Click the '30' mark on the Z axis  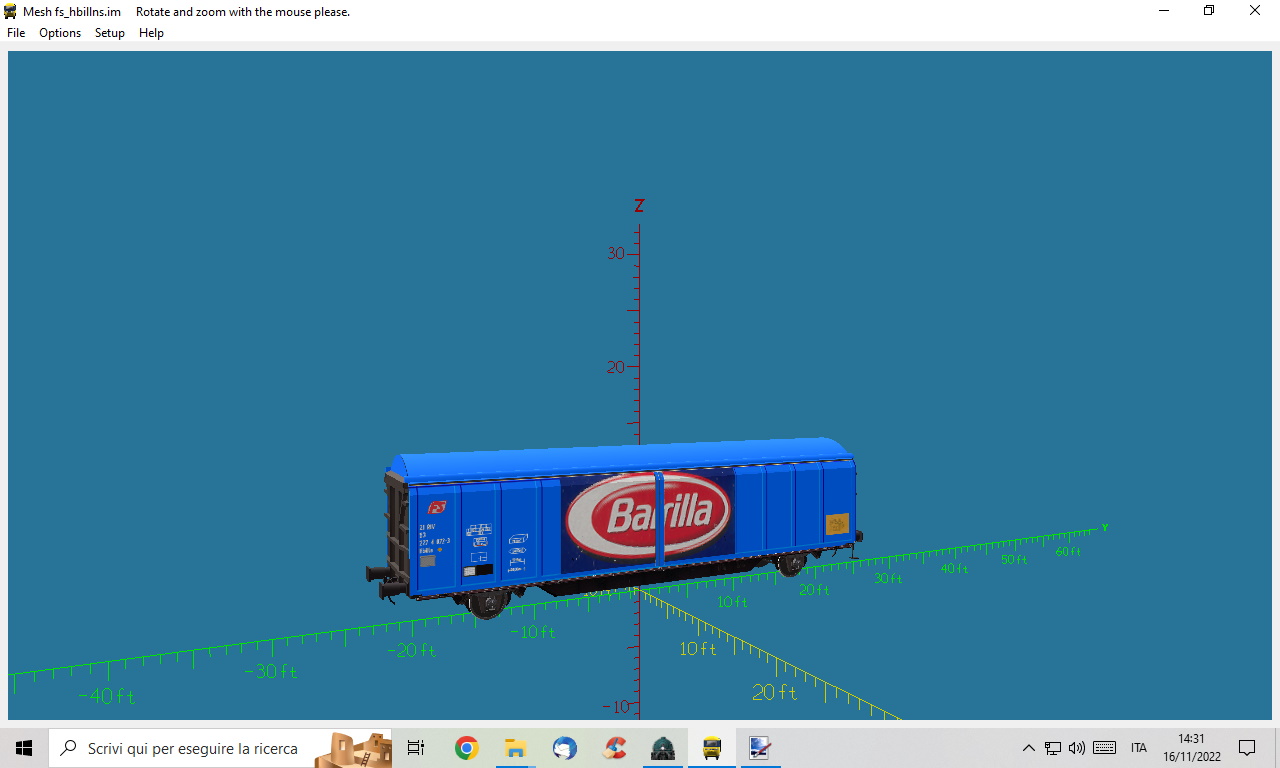coord(616,253)
